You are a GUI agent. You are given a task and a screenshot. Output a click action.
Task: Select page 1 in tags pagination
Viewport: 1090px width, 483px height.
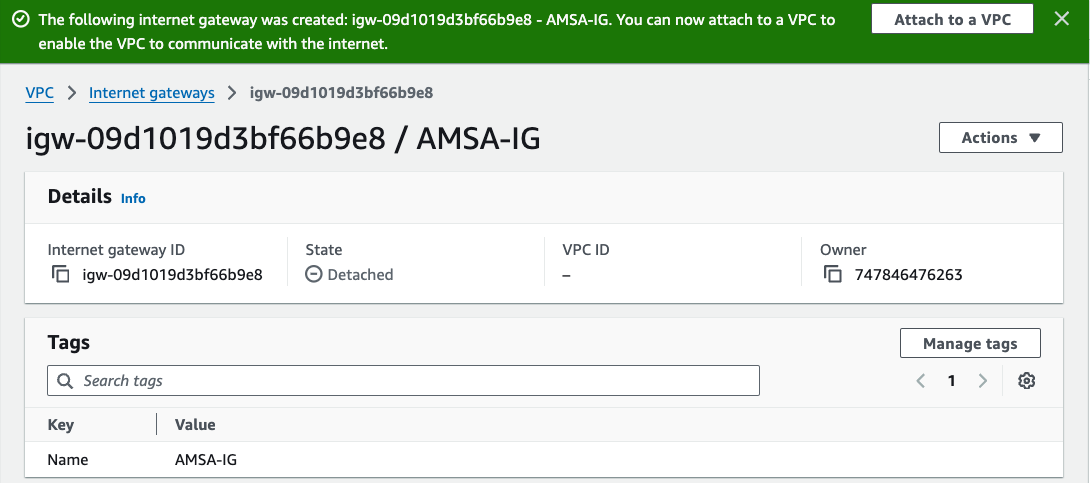(952, 381)
